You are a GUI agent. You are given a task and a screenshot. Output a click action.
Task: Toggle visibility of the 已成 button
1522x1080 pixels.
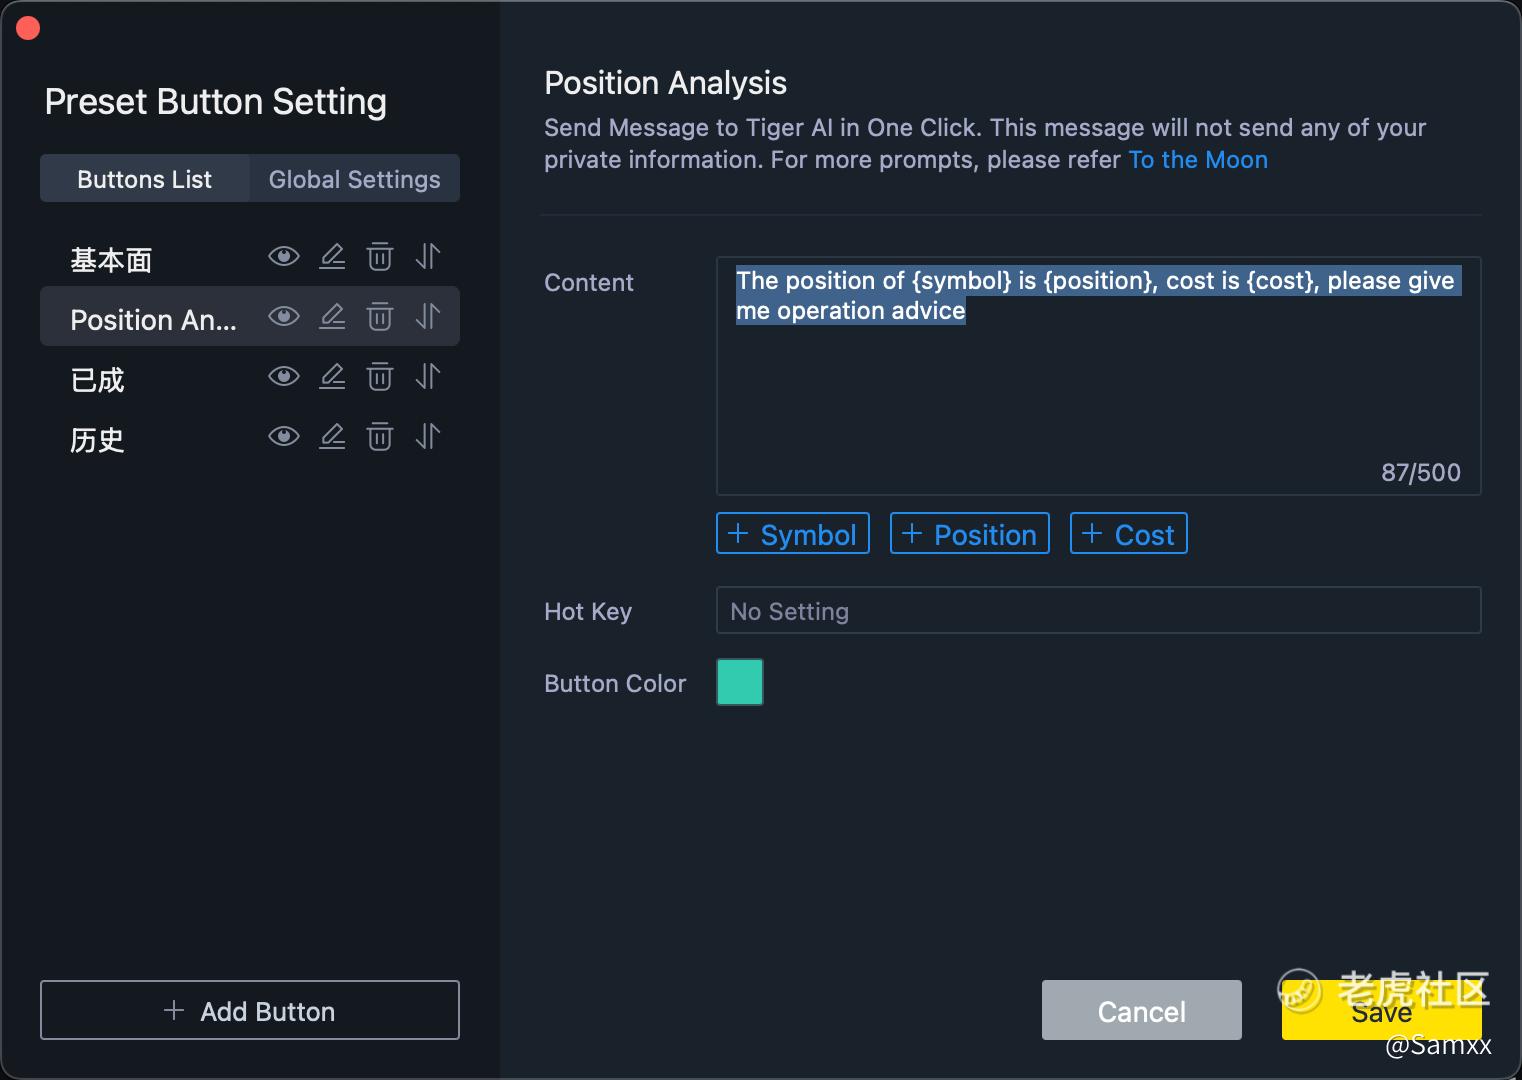[284, 377]
